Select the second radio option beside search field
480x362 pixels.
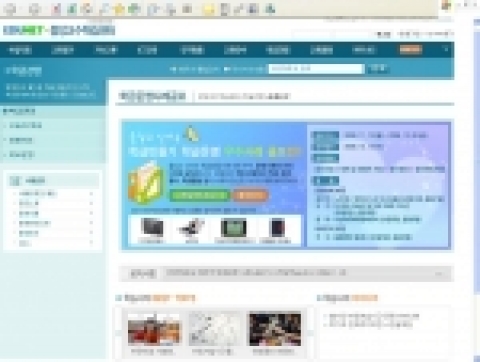(x=227, y=69)
